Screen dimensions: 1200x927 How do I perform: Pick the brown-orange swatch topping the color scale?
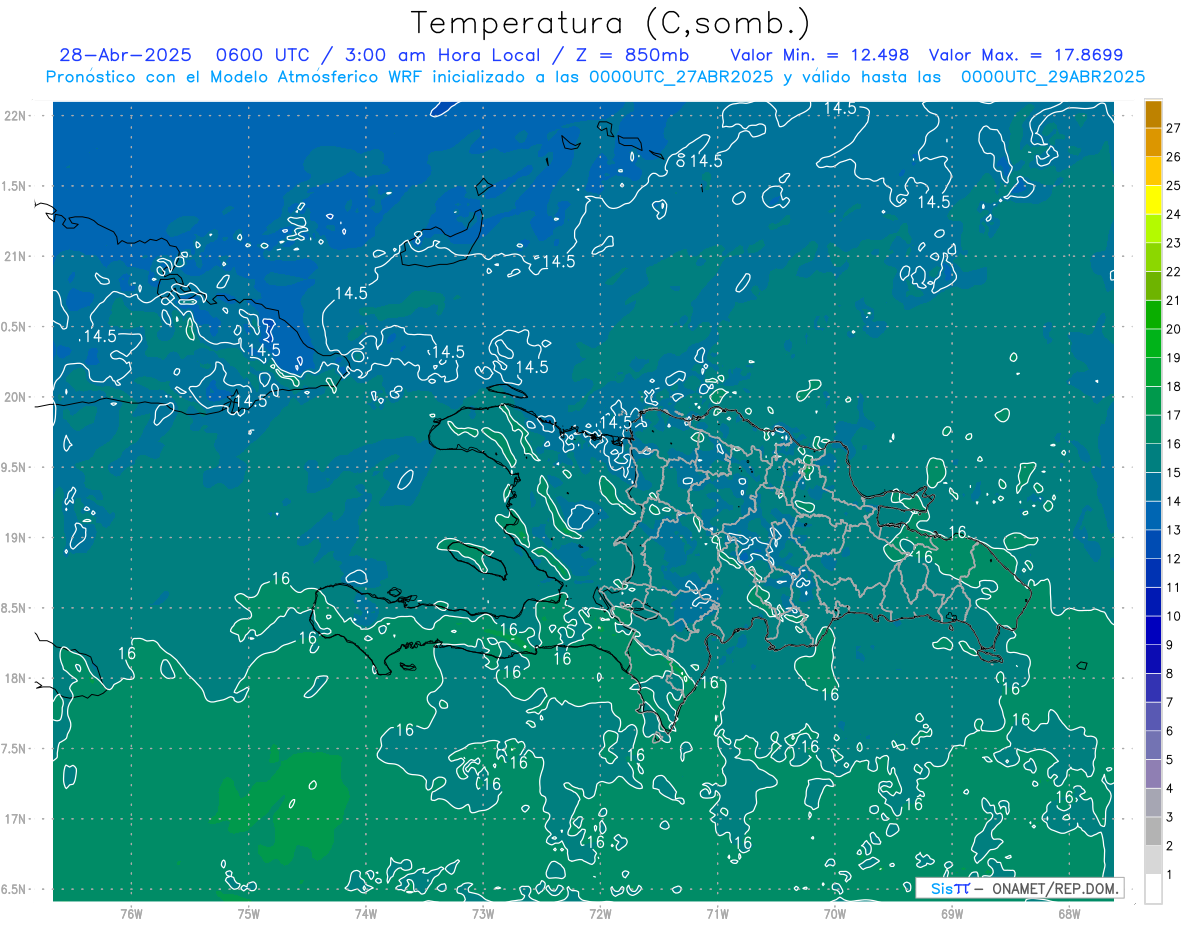(1153, 114)
